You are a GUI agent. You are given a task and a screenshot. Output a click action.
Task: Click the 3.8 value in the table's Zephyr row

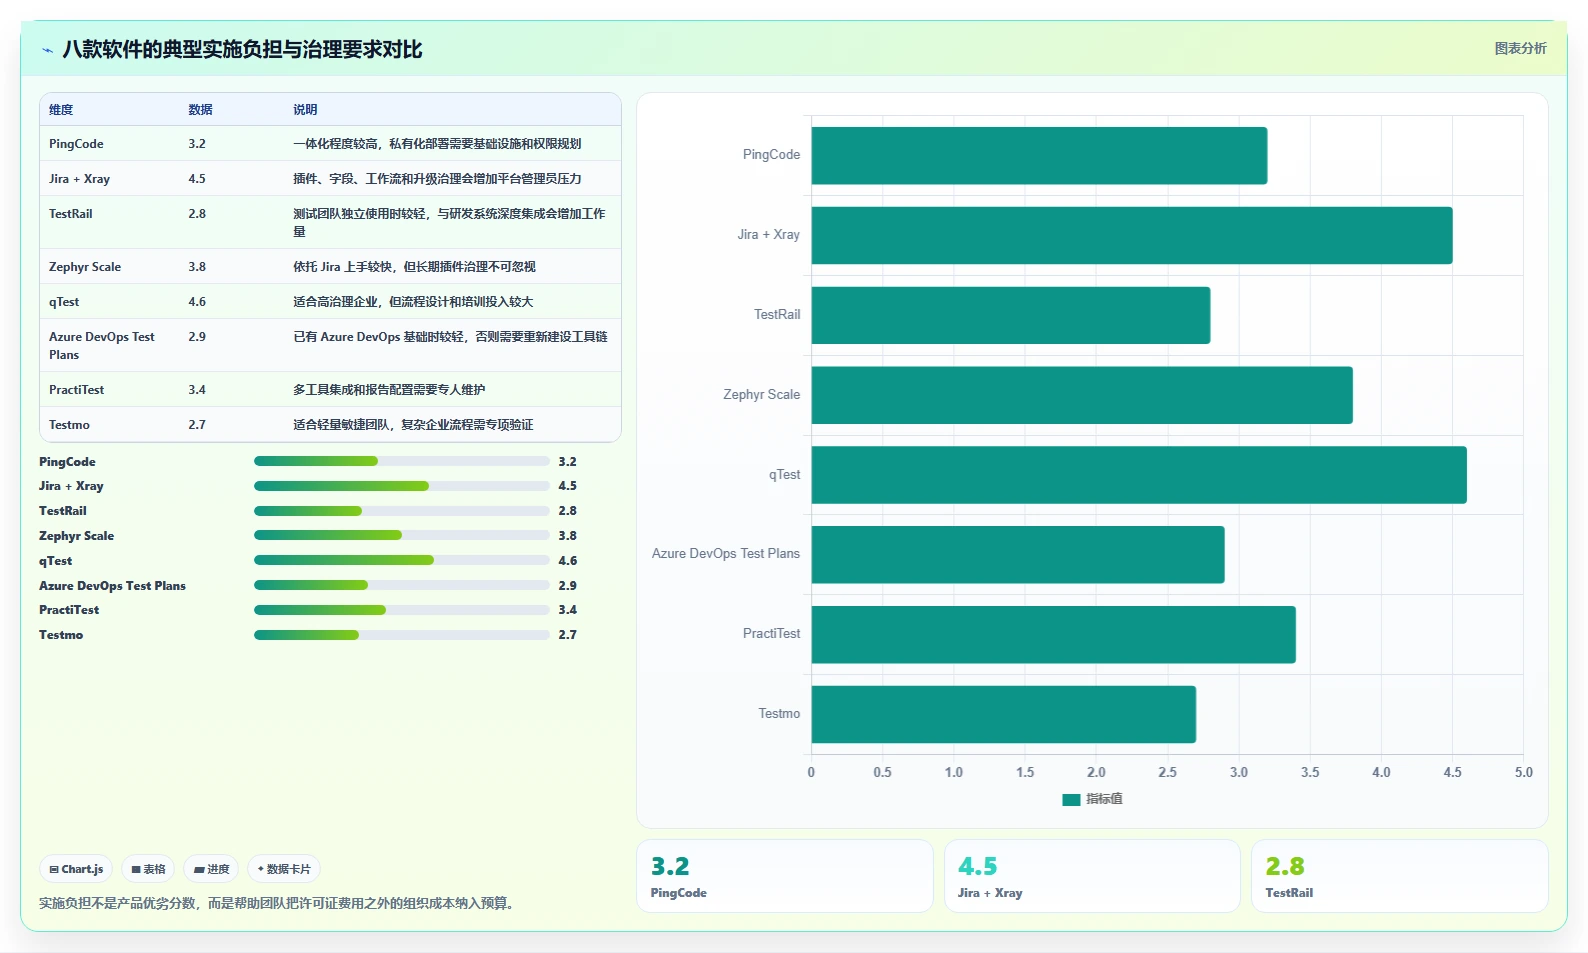click(197, 267)
